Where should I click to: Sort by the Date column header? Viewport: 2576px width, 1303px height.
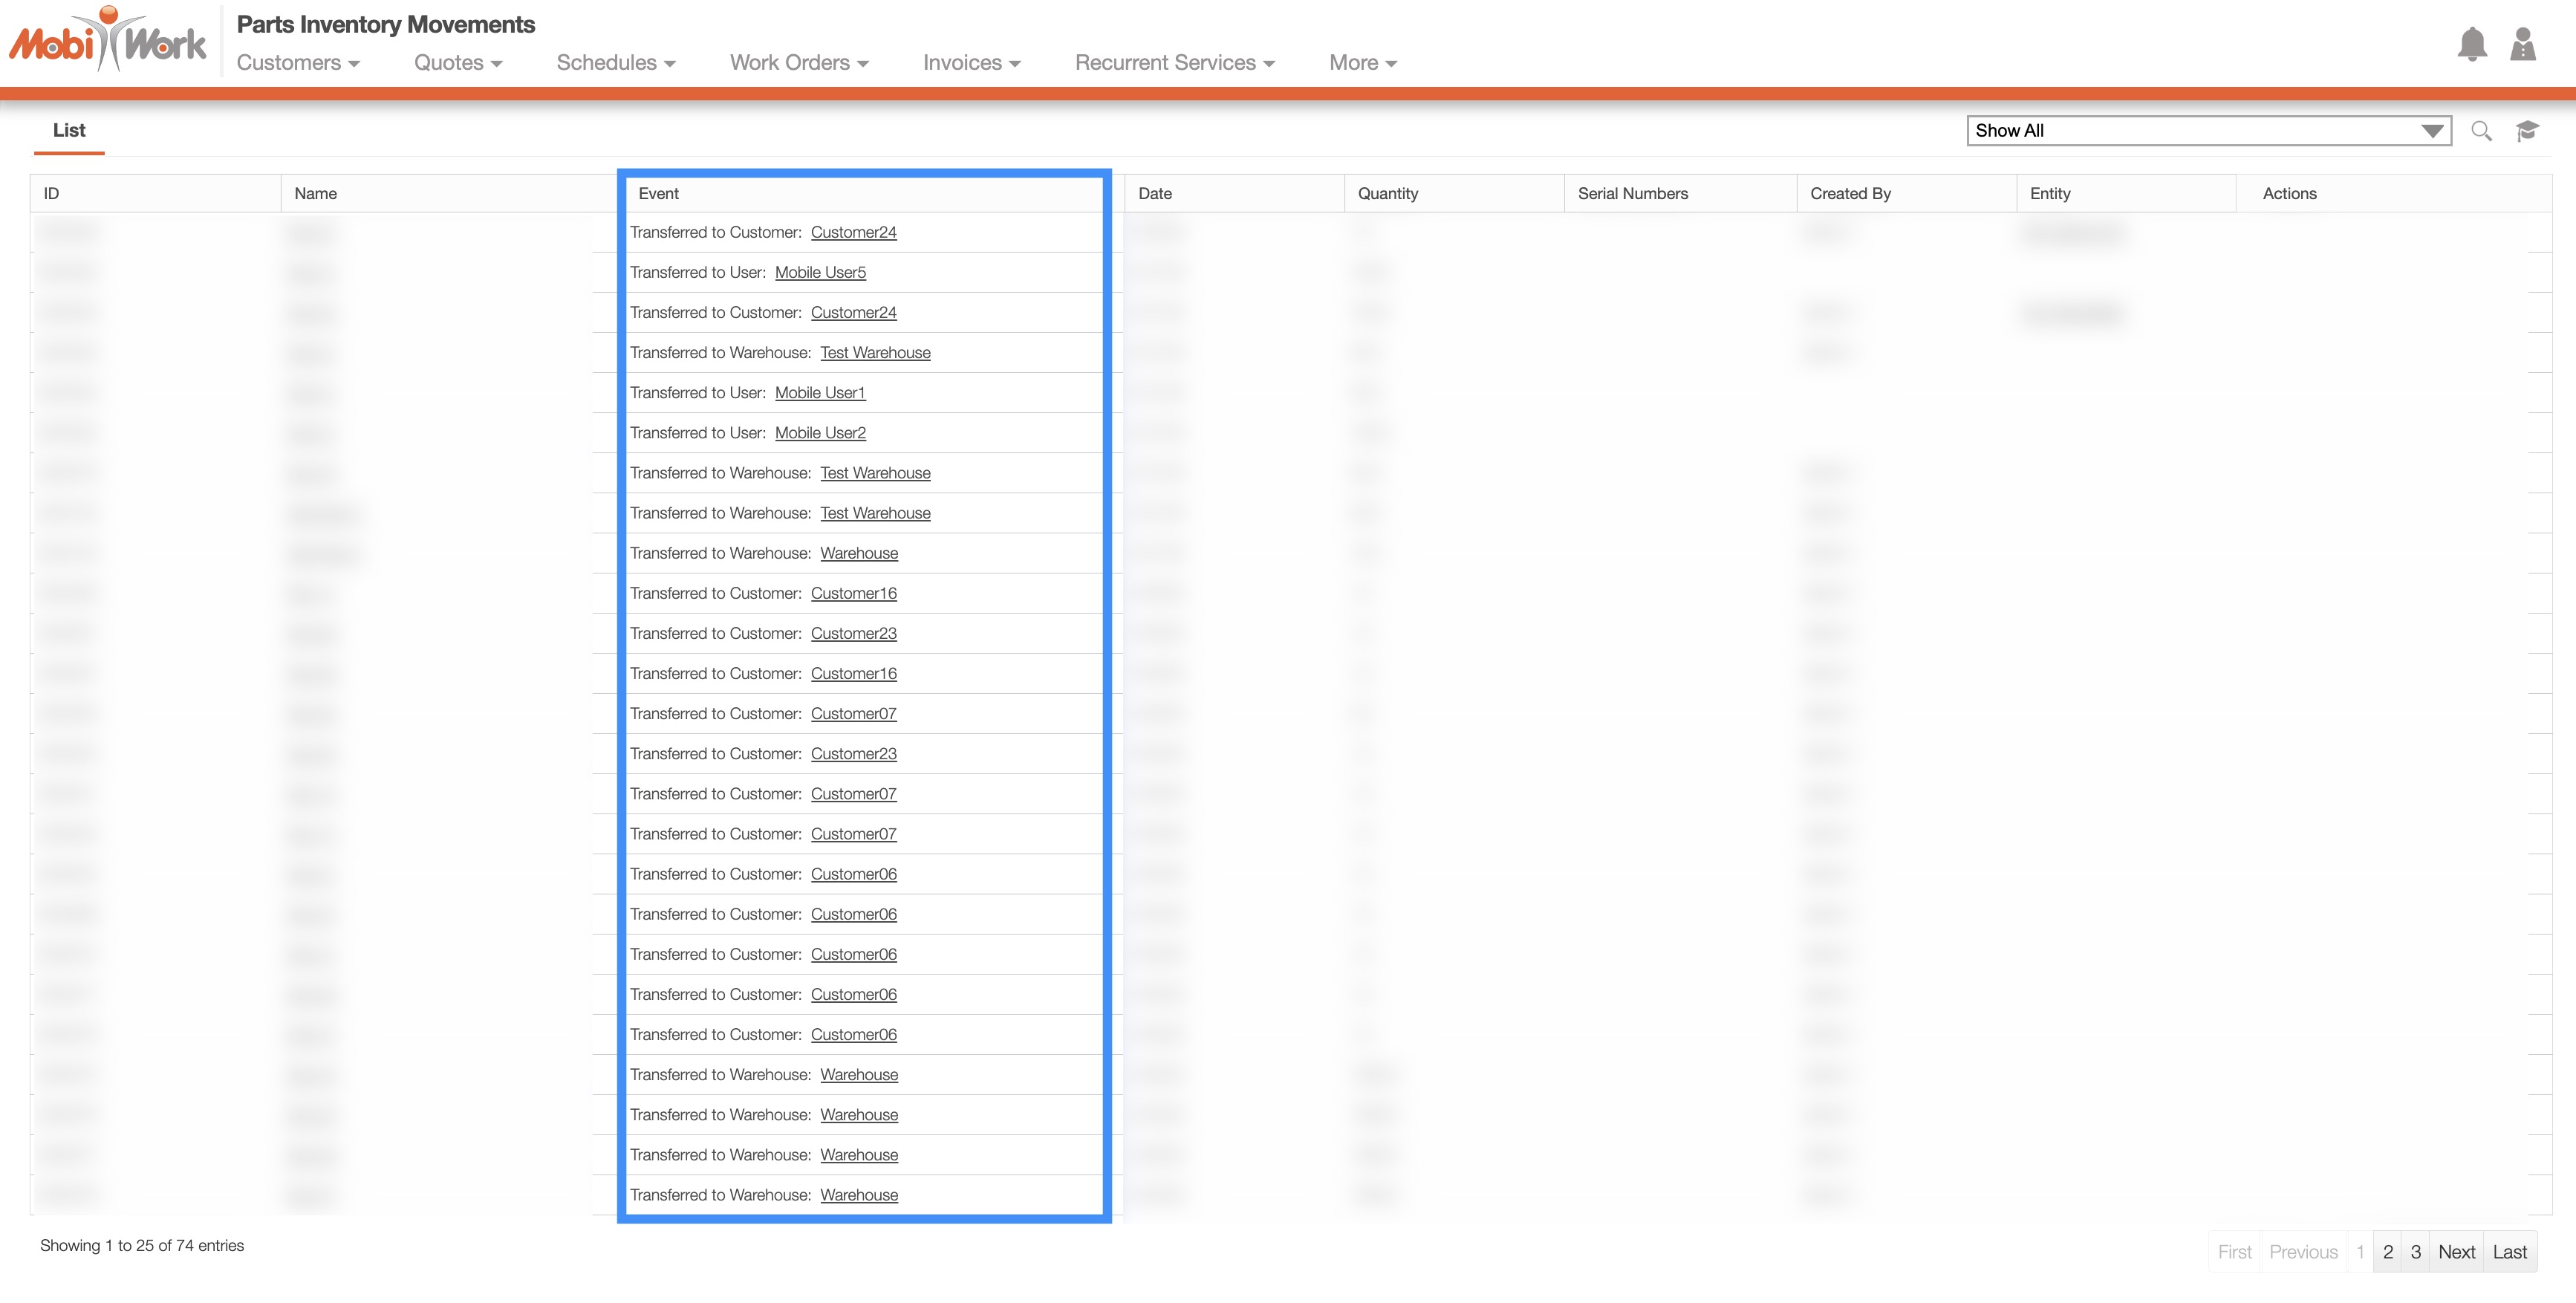click(x=1154, y=194)
